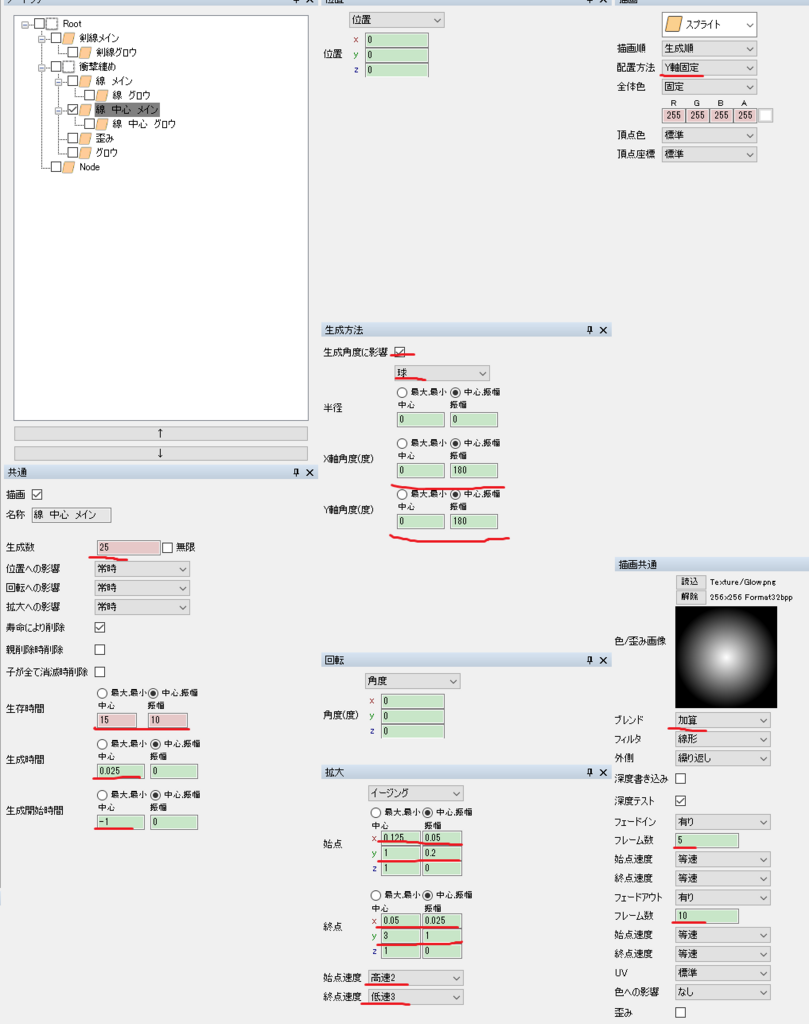809x1024 pixels.
Task: Click the 生成数 field showing 25
Action: [128, 547]
